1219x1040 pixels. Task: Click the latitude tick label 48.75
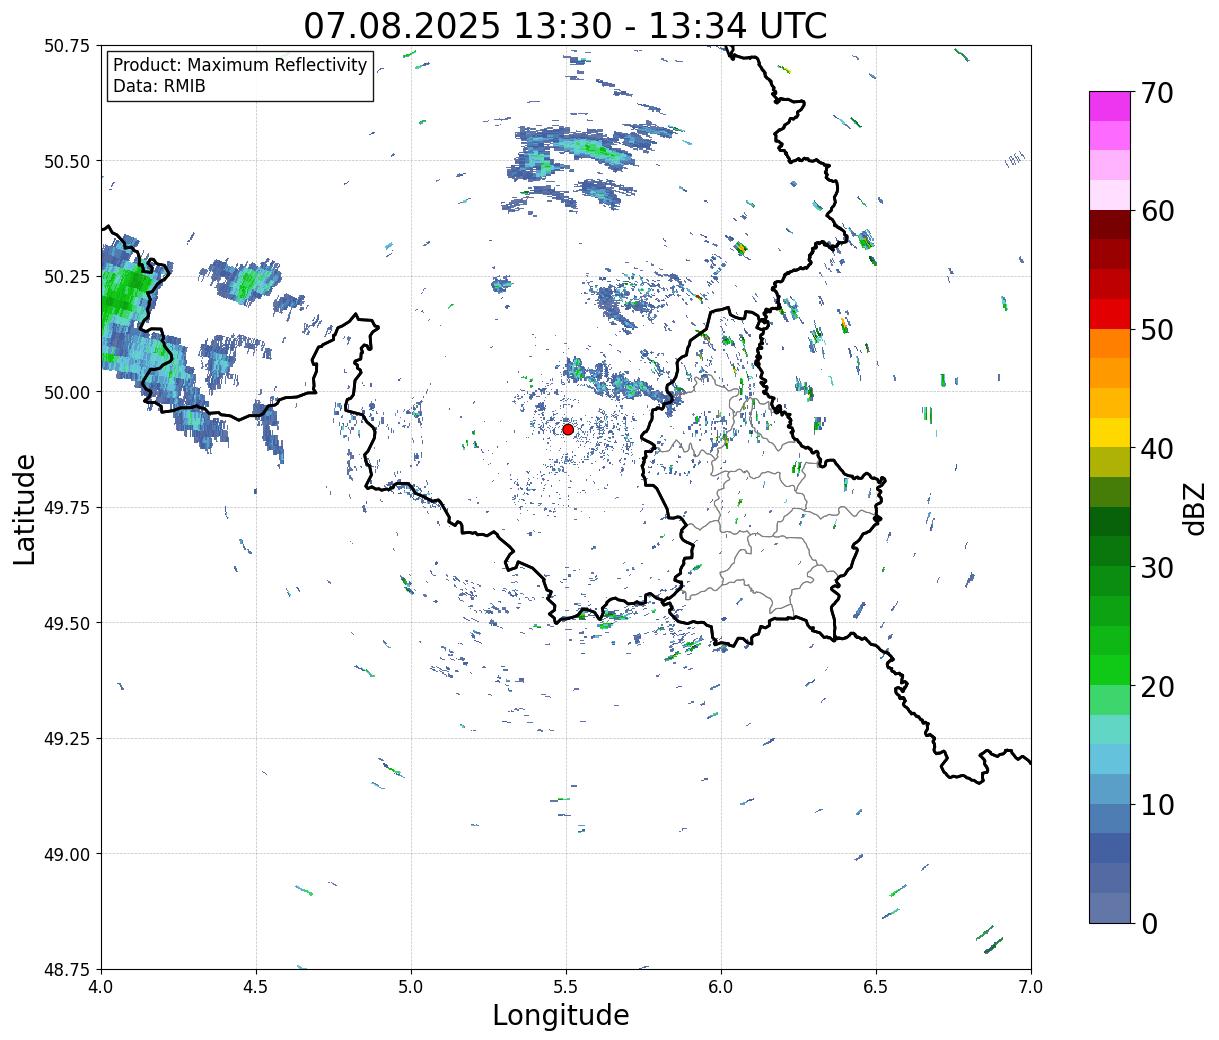(x=67, y=969)
